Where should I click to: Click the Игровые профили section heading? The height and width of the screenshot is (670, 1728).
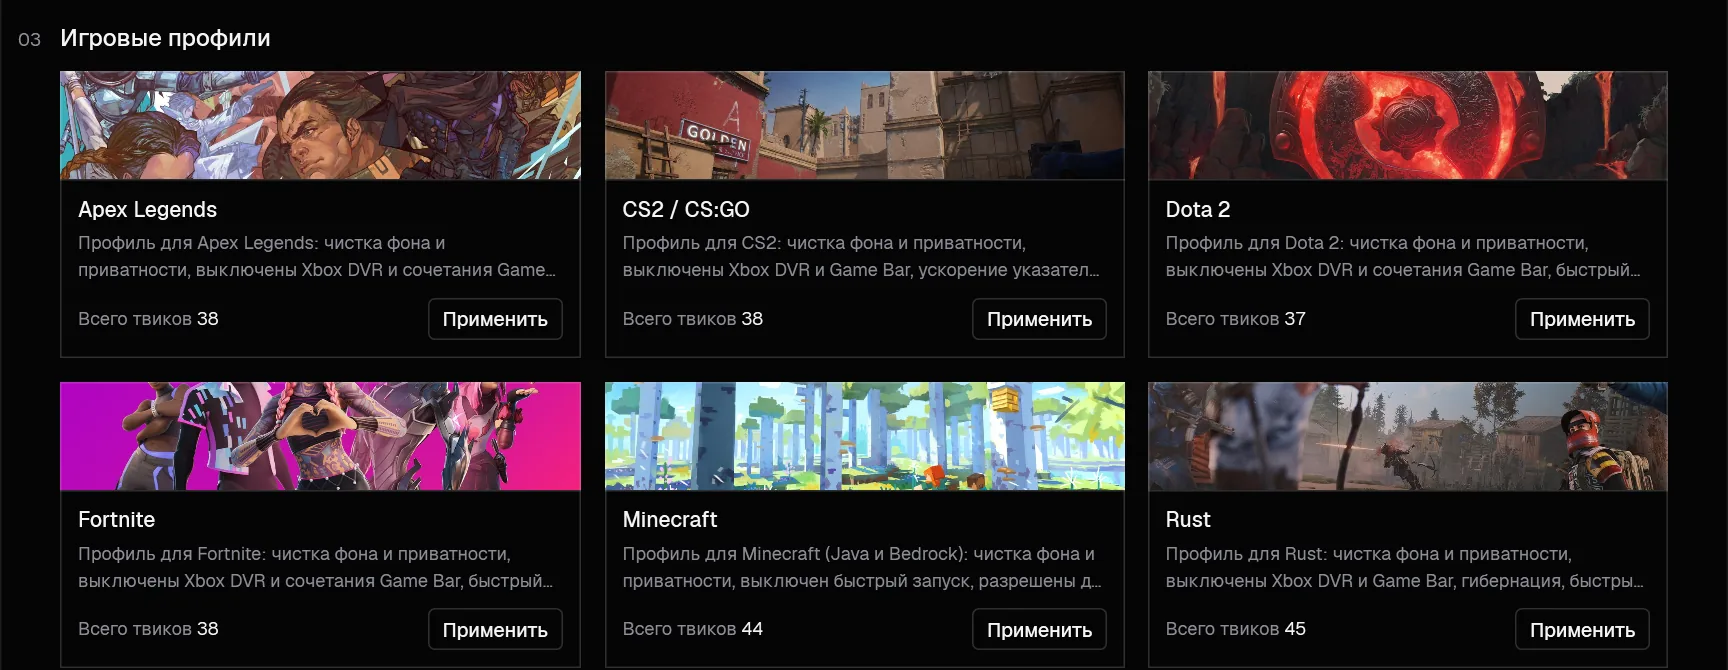pos(165,38)
